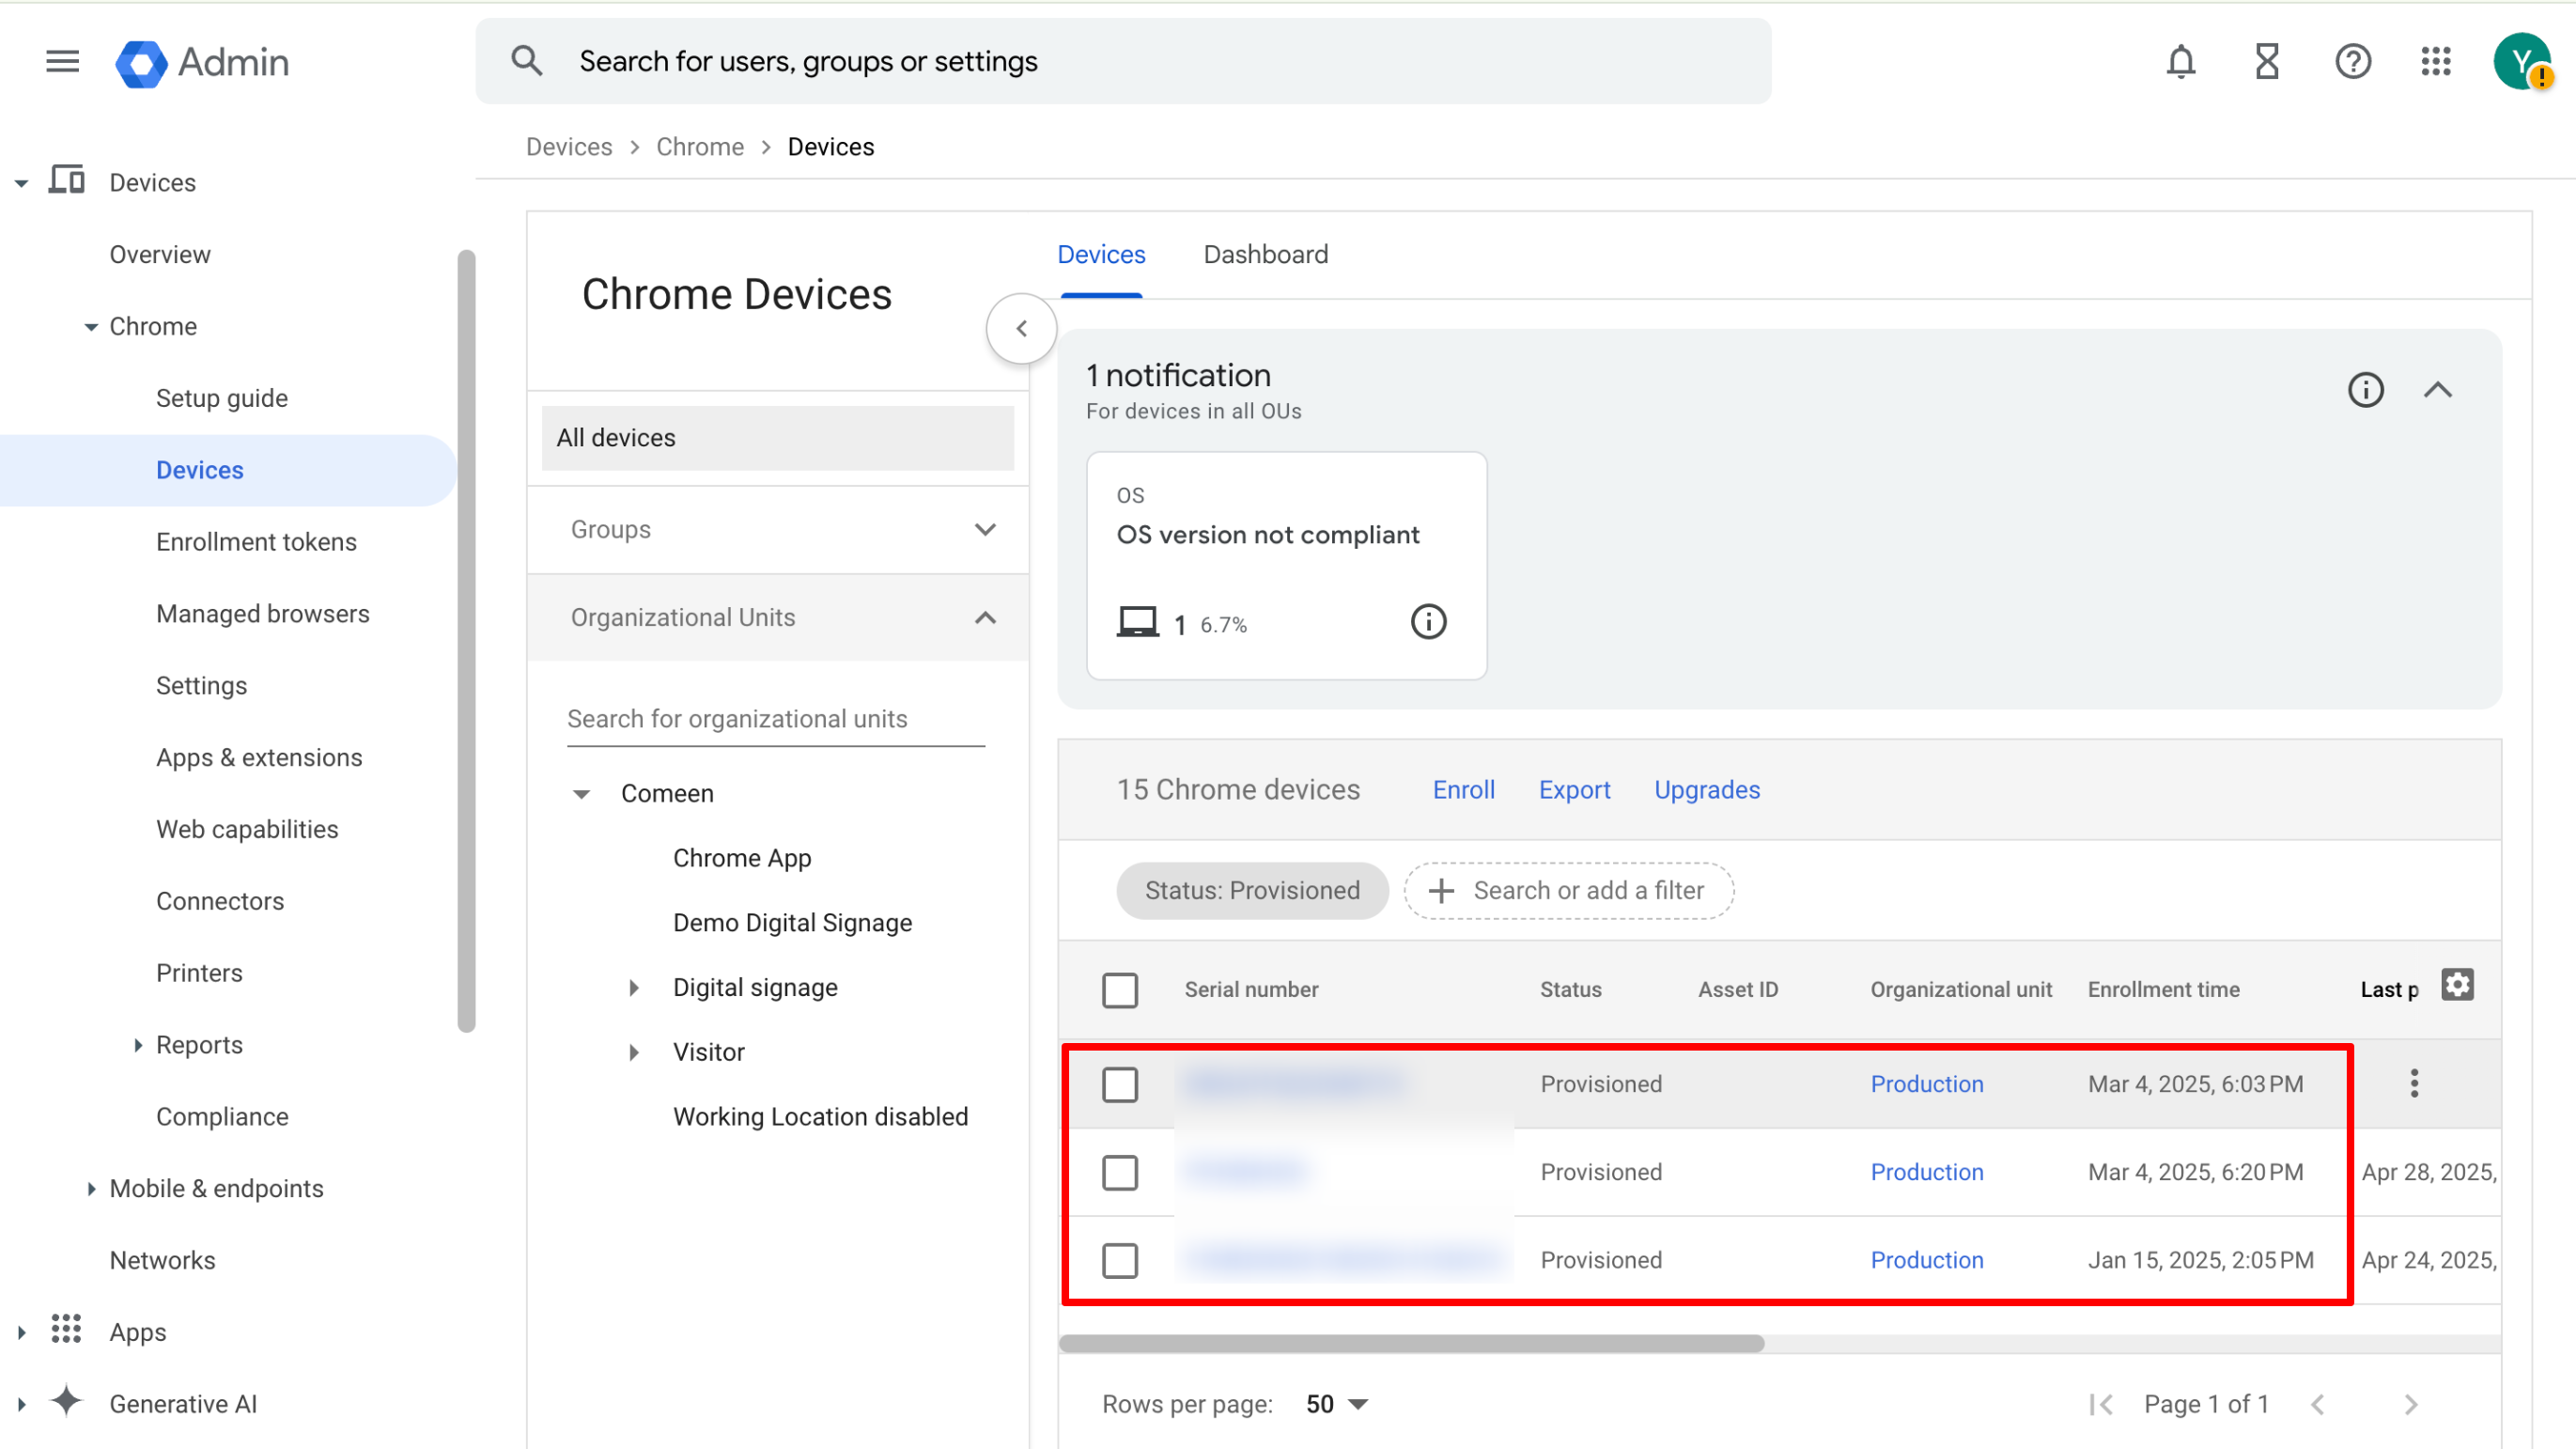Click the Apps grid icon in sidebar
2576x1449 pixels.
(x=67, y=1330)
